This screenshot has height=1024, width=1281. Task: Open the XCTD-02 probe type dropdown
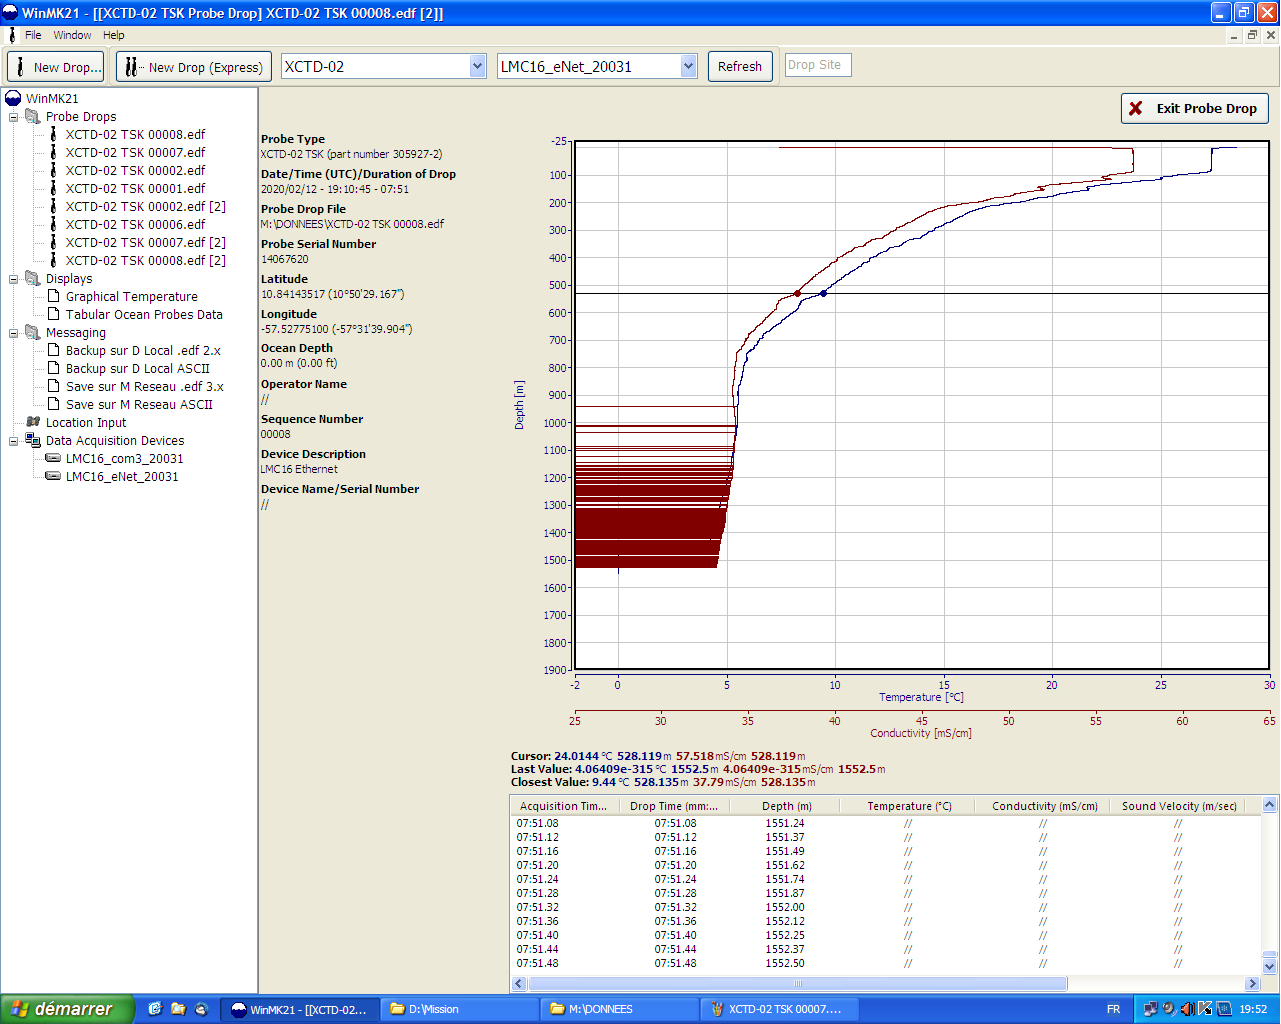point(477,66)
